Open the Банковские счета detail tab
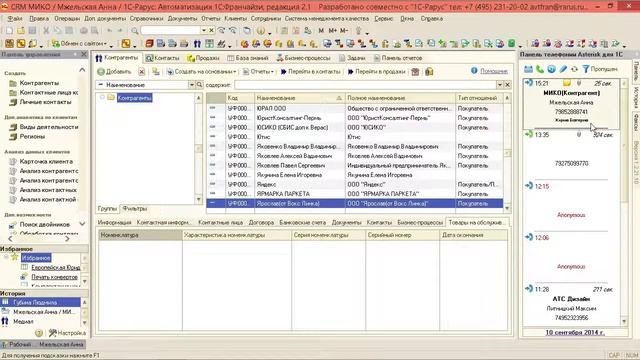The height and width of the screenshot is (360, 640). (x=302, y=222)
